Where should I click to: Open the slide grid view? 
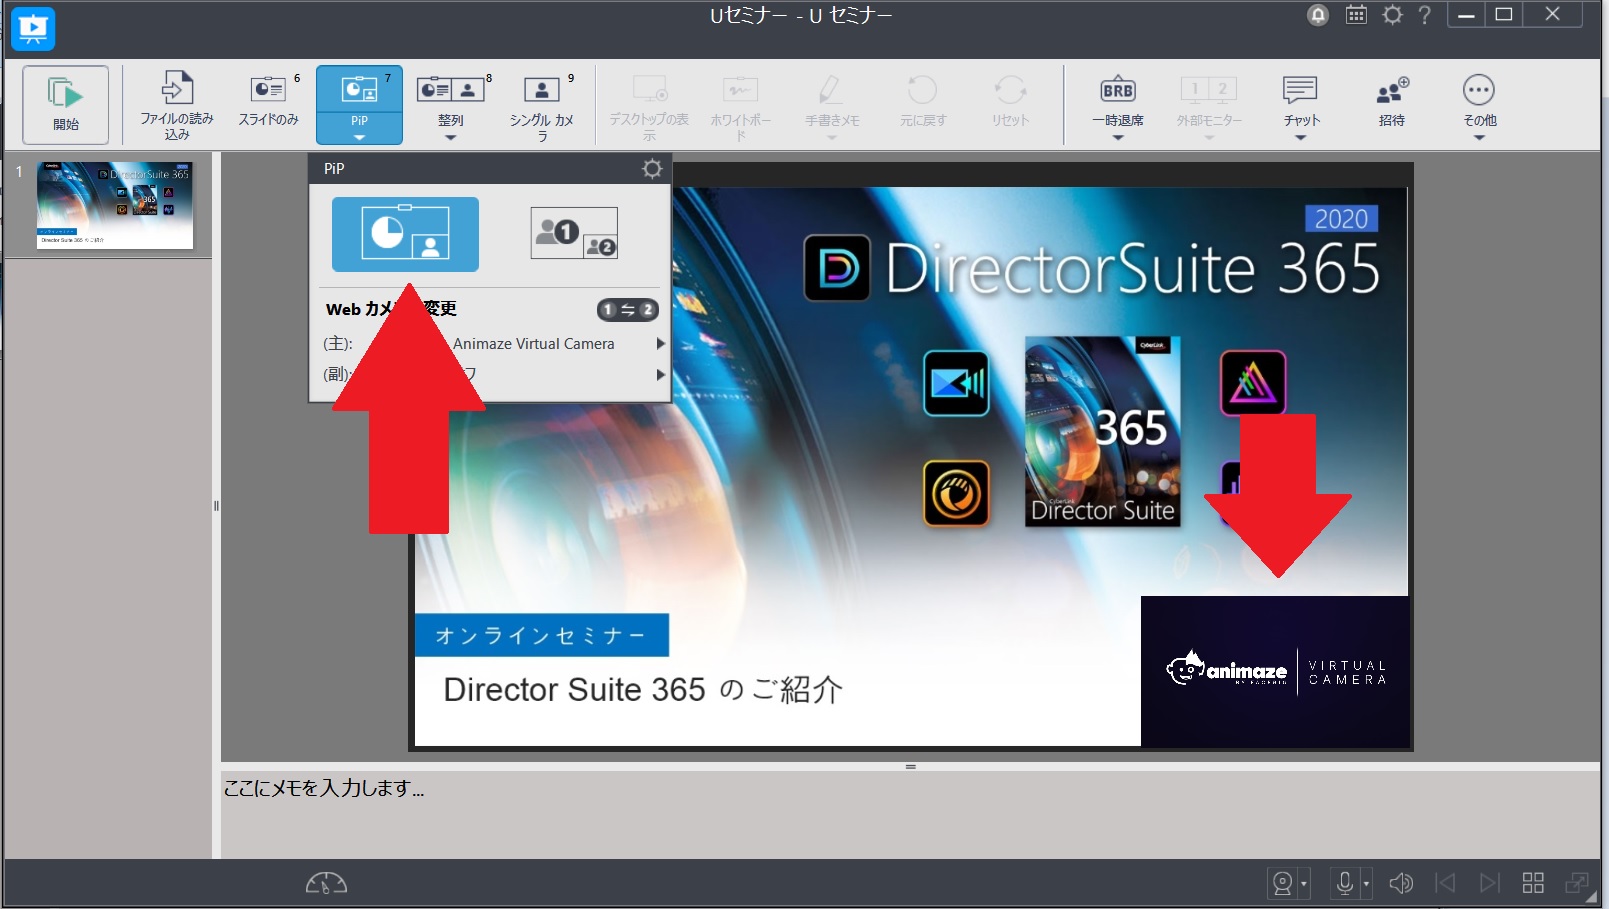(x=1533, y=883)
